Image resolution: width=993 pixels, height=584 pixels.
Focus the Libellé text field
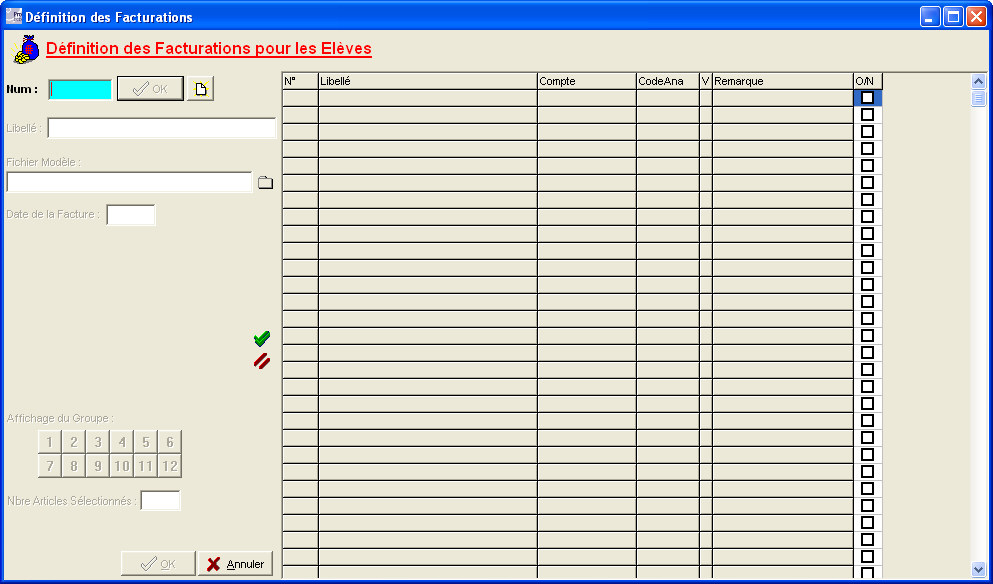tap(161, 128)
